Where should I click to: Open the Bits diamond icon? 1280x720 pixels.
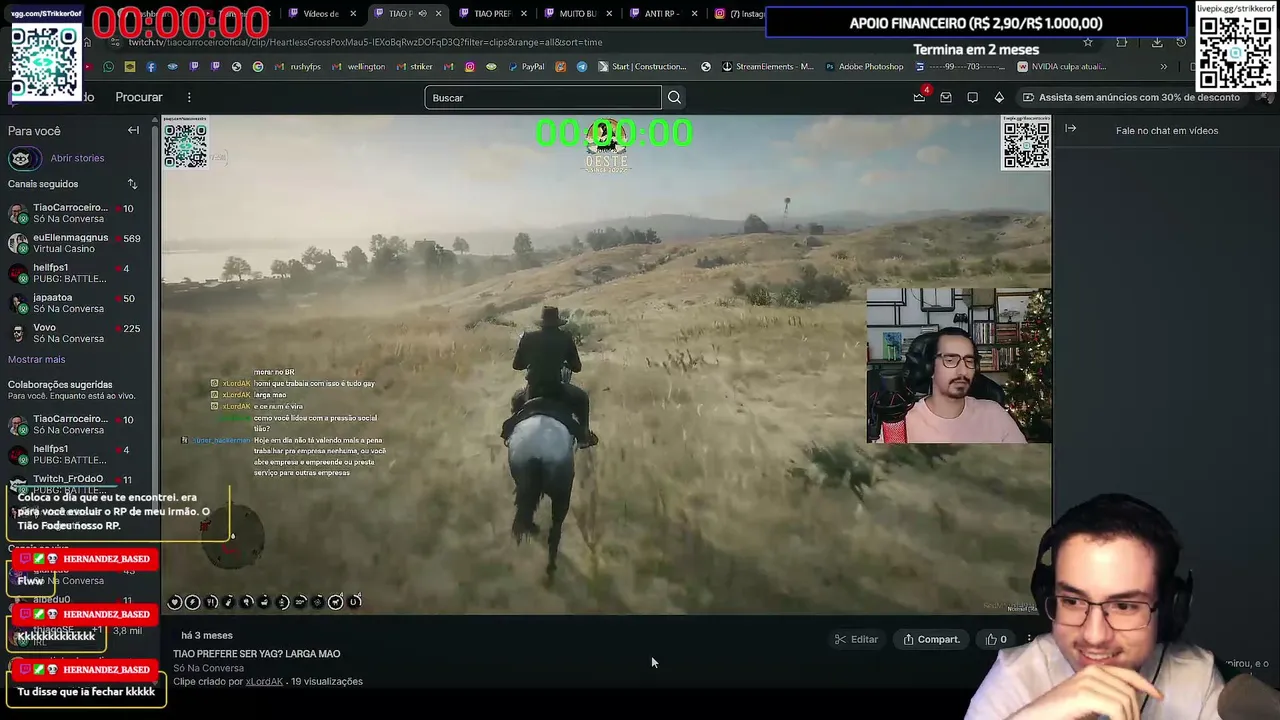pyautogui.click(x=999, y=97)
